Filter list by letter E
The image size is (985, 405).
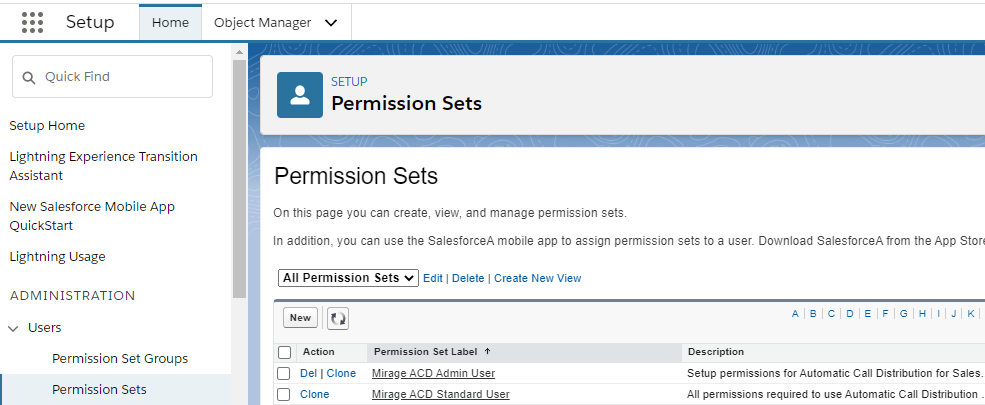pos(868,313)
